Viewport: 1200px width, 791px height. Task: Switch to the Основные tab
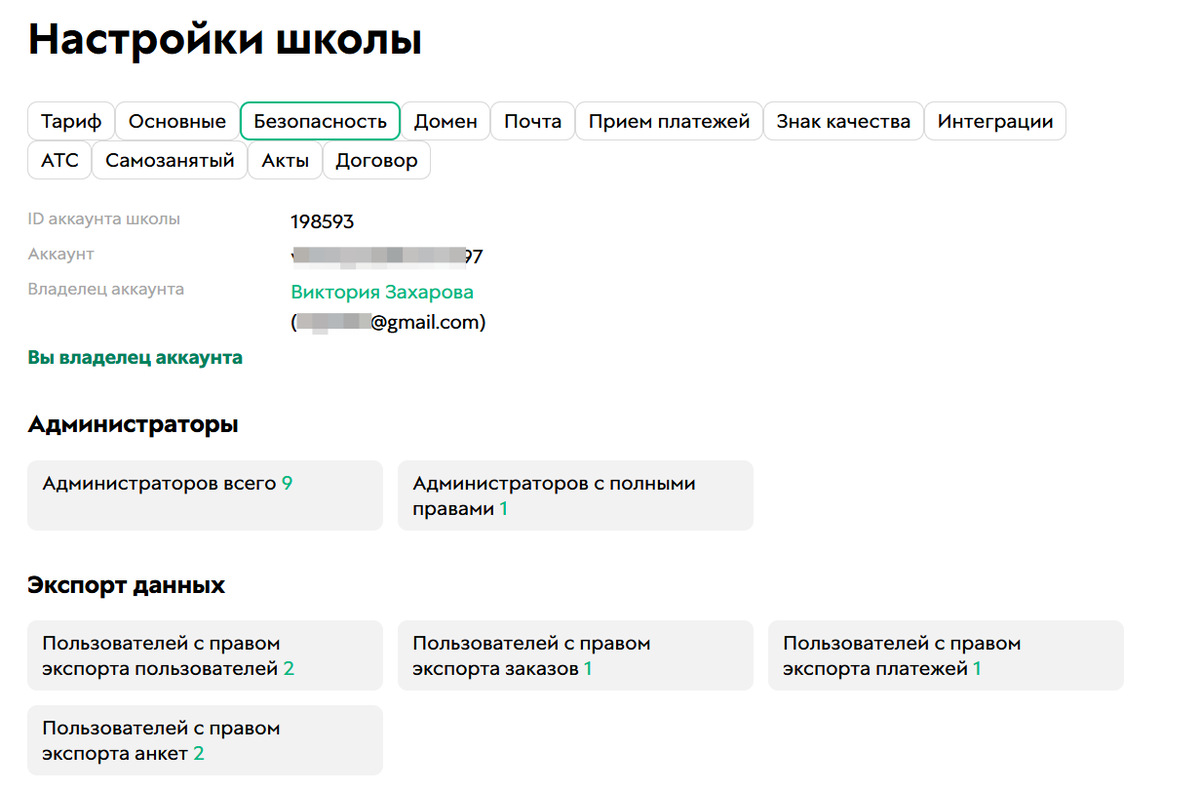(x=177, y=122)
